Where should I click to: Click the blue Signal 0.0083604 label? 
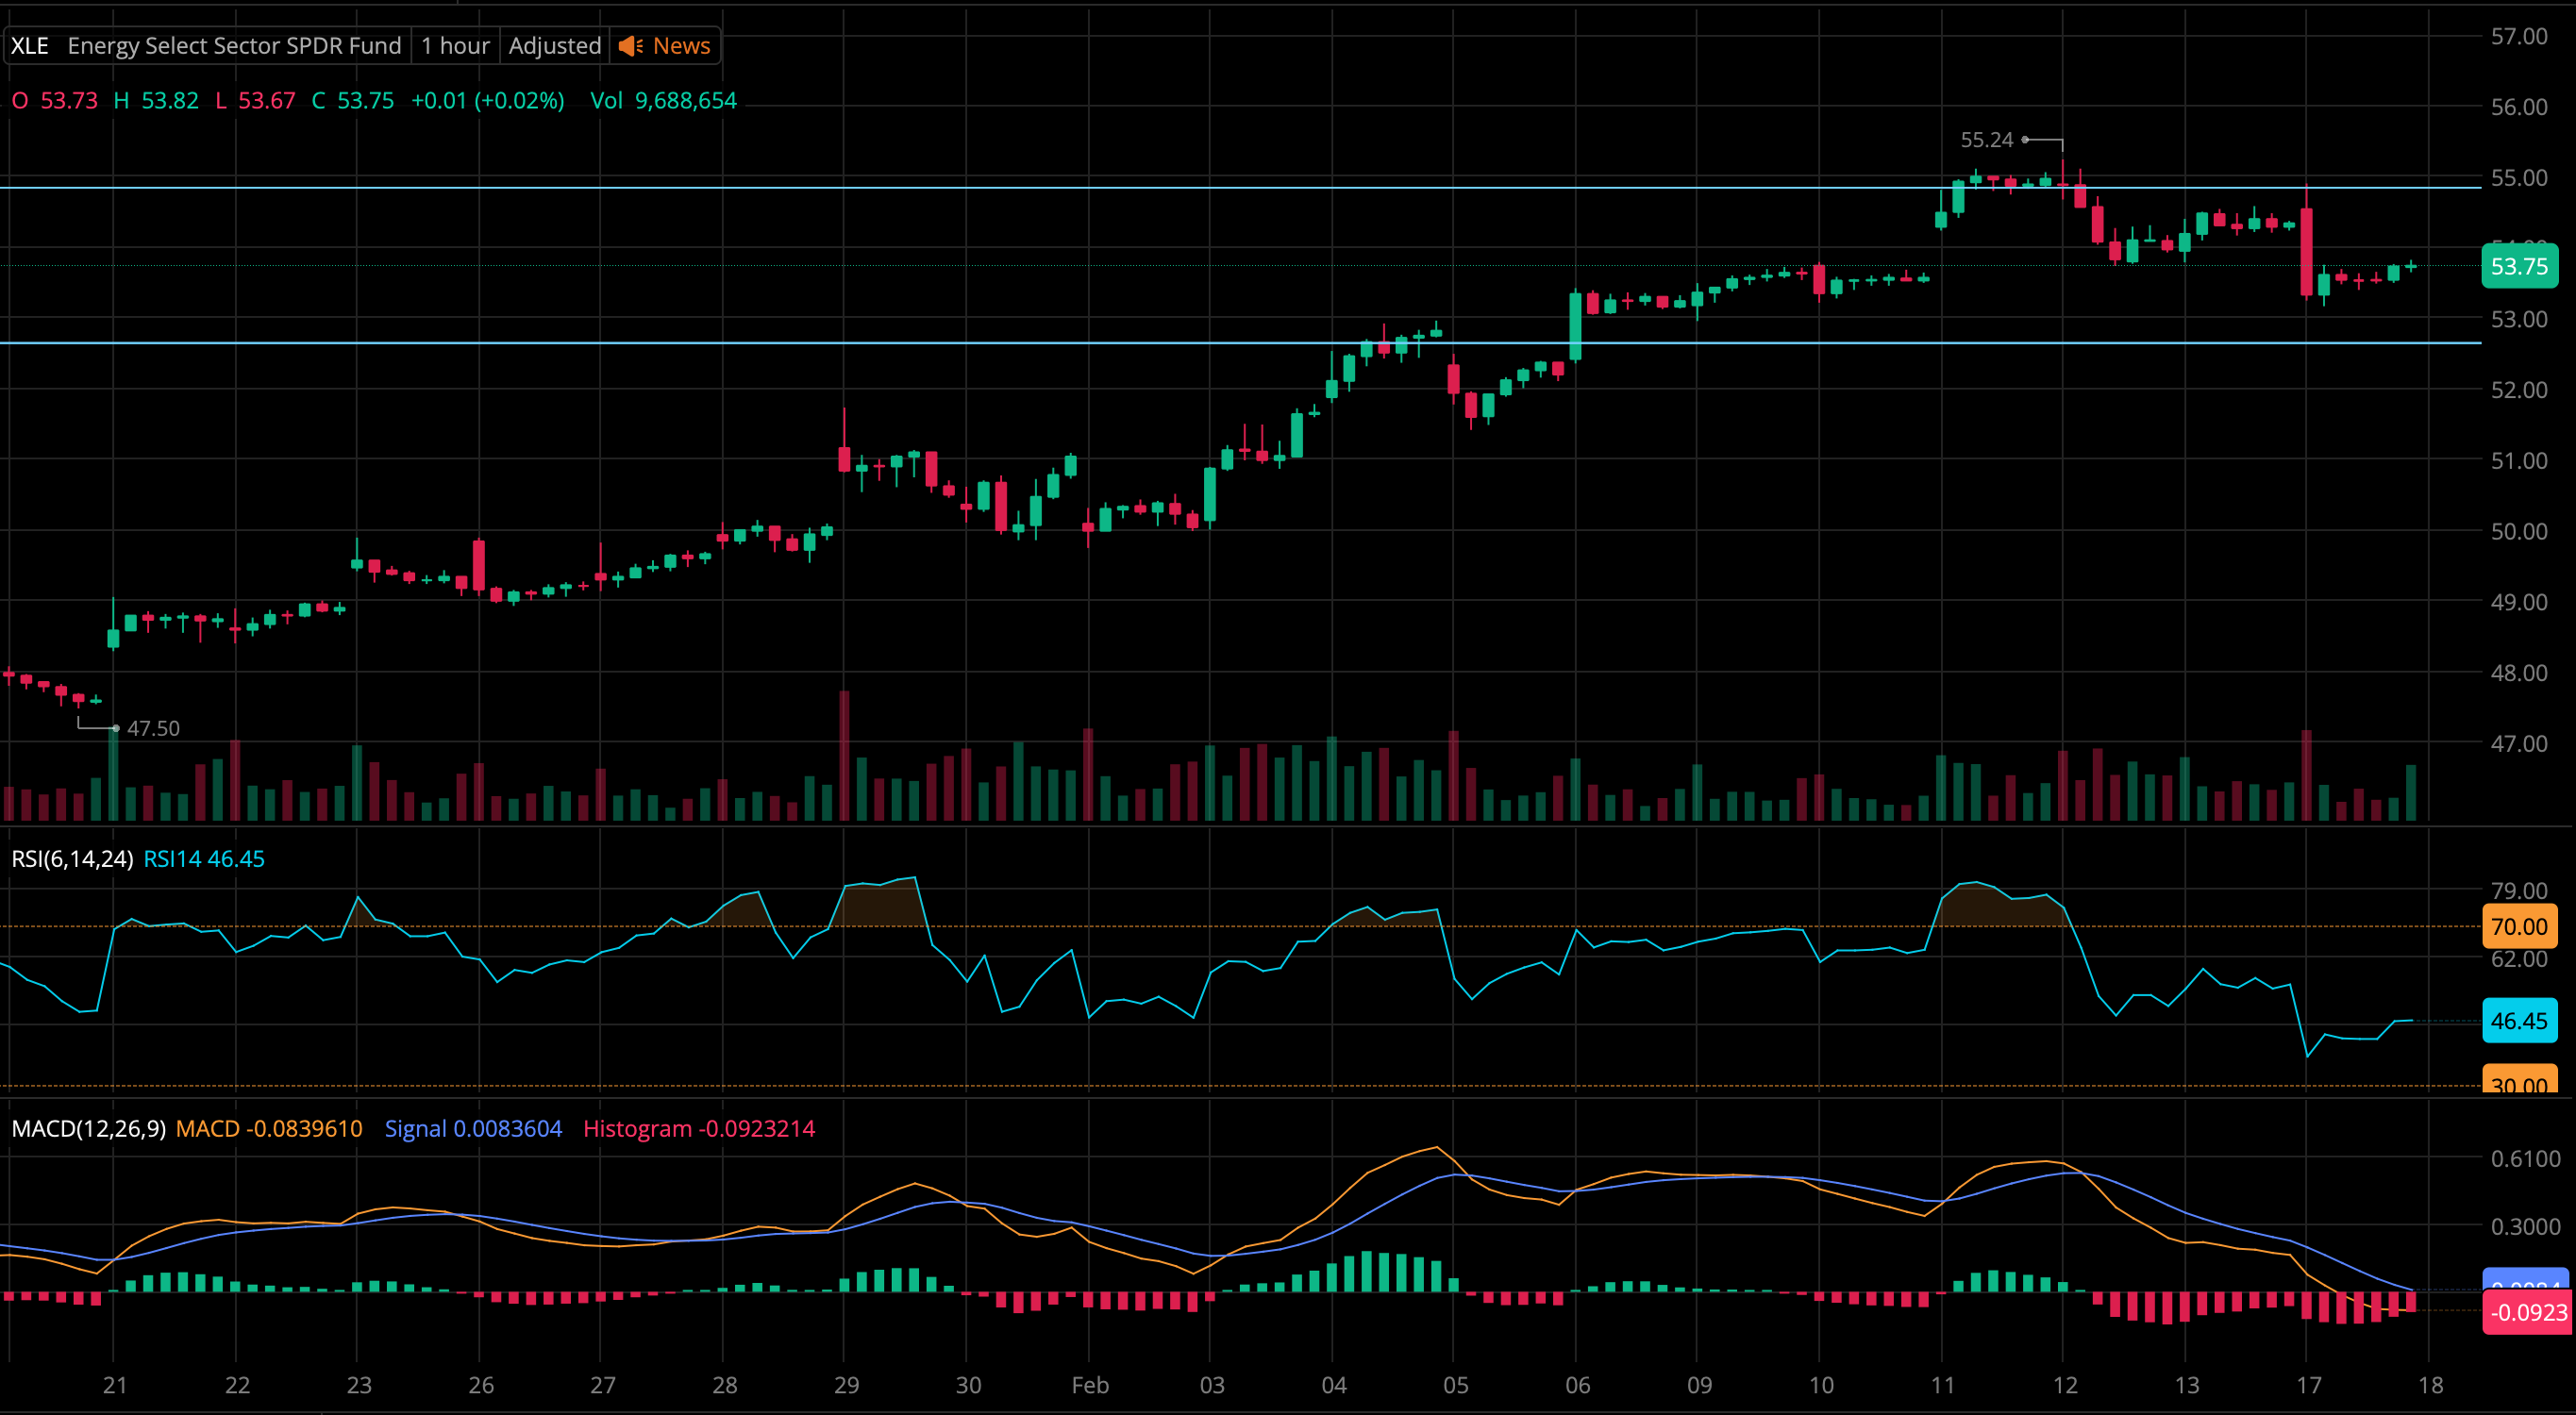pos(473,1129)
